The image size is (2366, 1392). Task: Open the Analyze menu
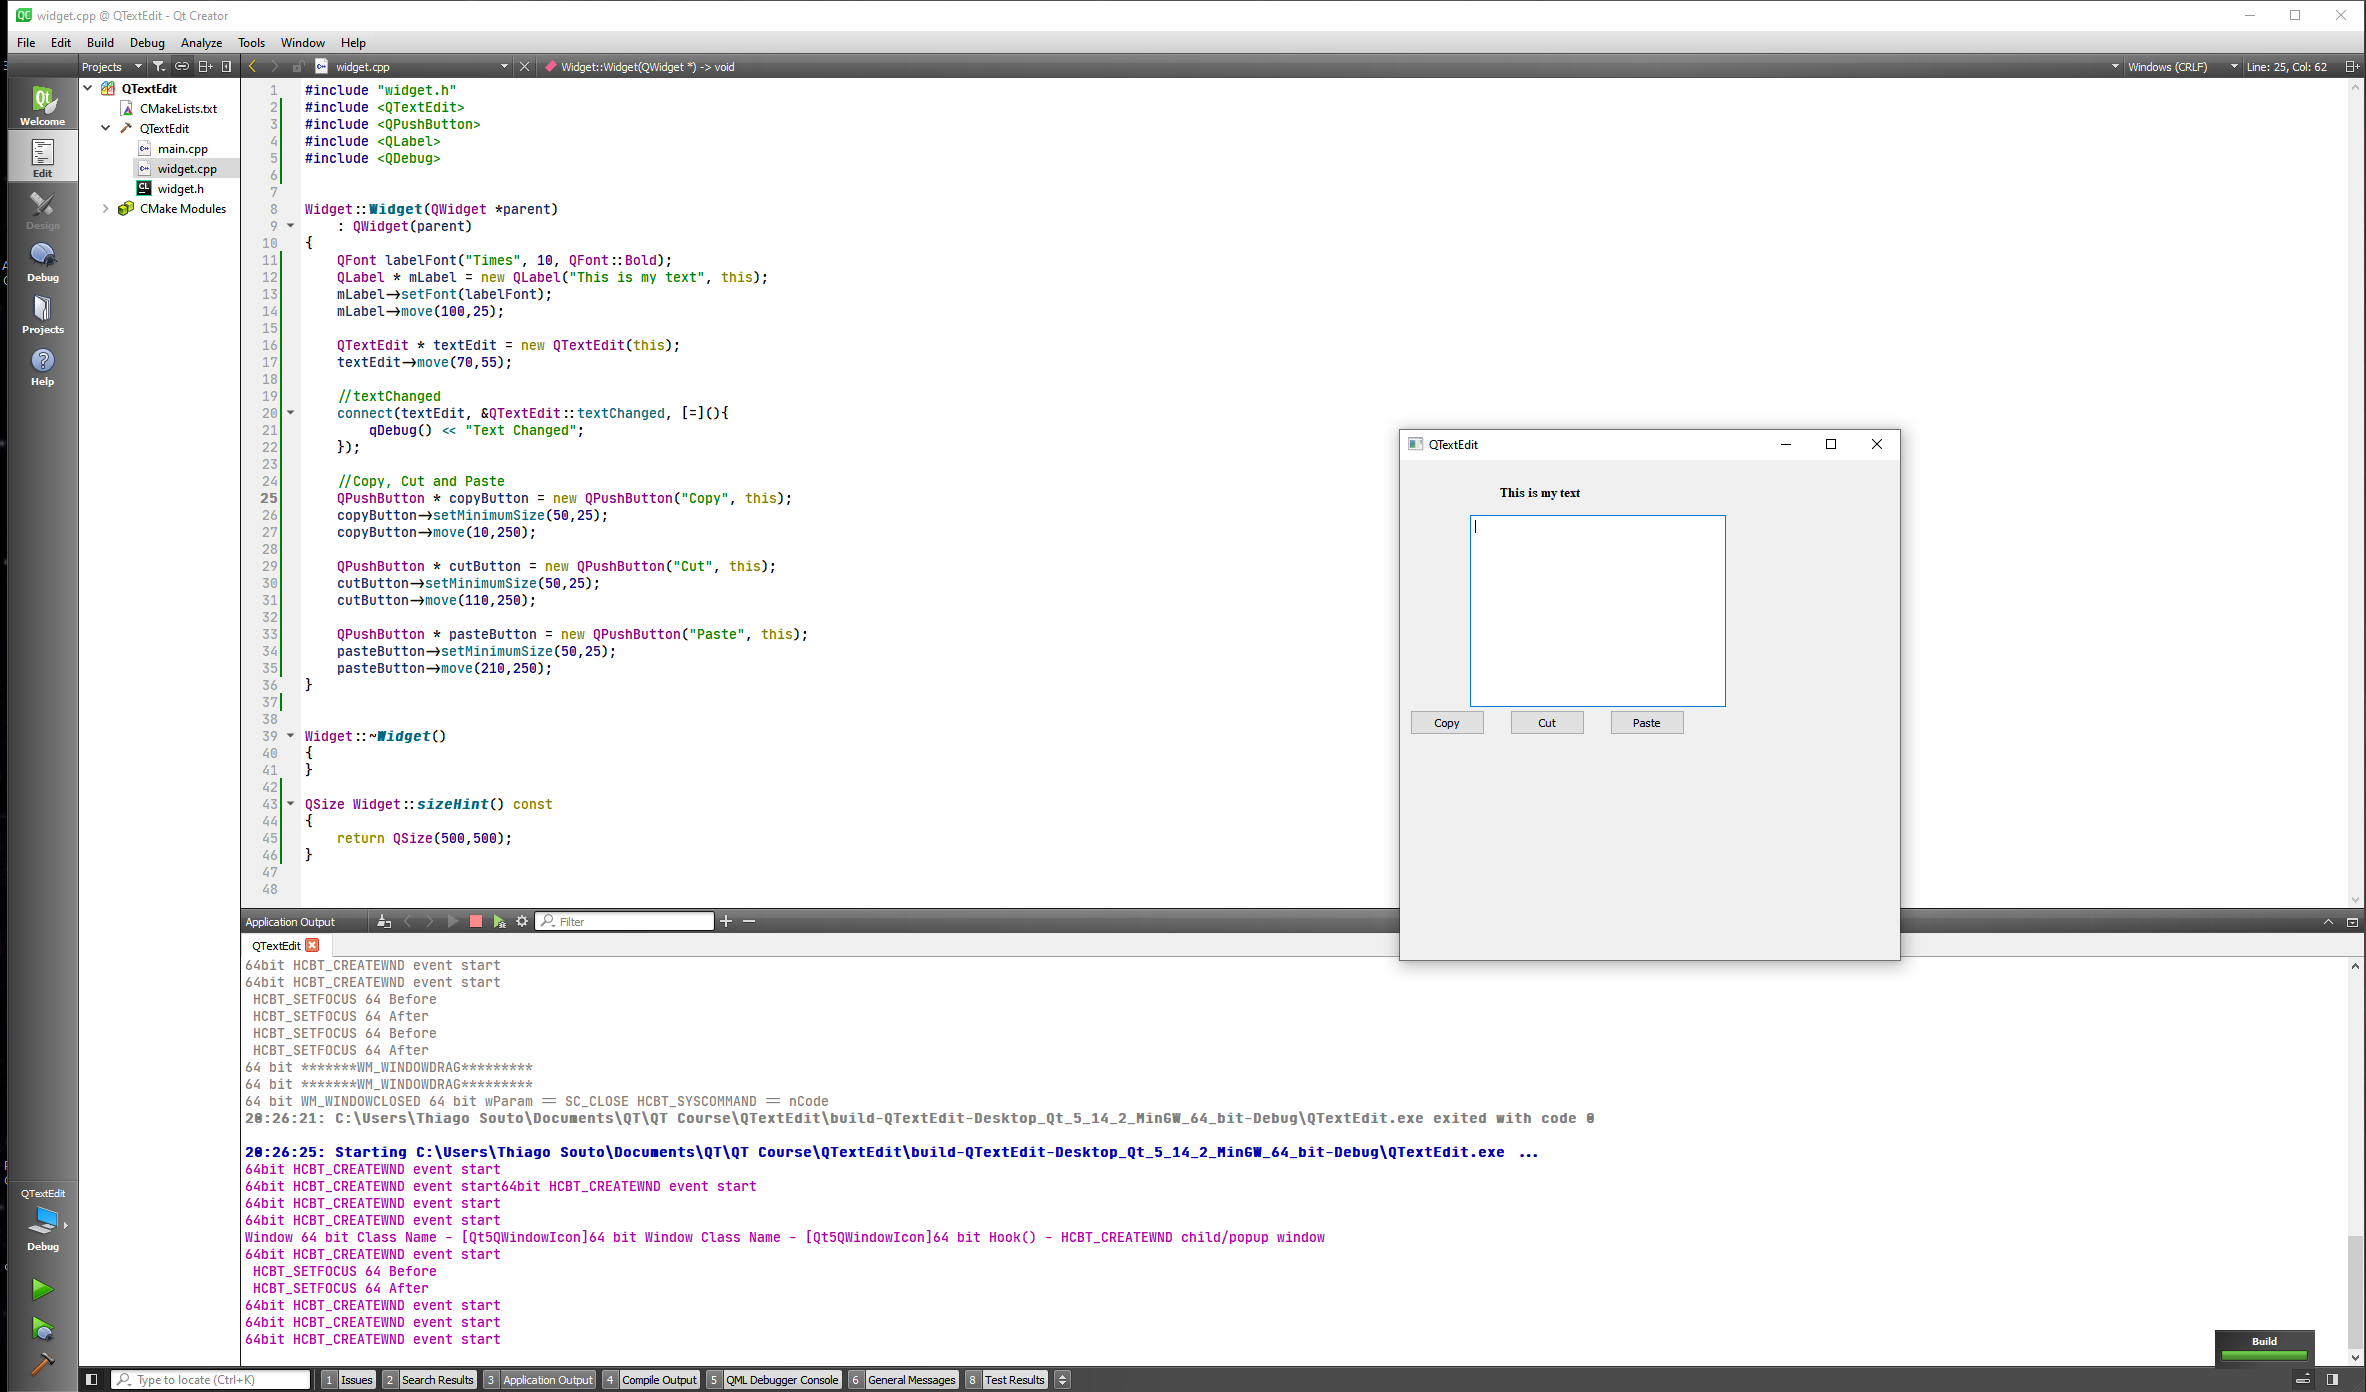coord(201,43)
